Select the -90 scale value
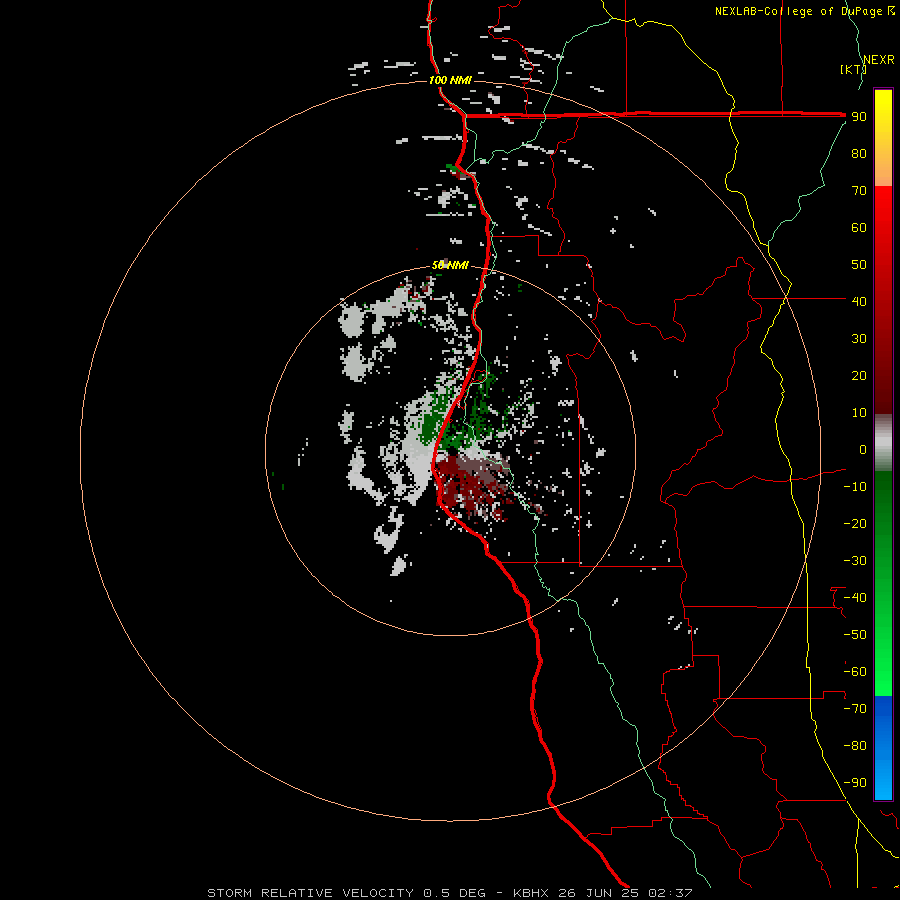This screenshot has width=900, height=900. [x=855, y=783]
